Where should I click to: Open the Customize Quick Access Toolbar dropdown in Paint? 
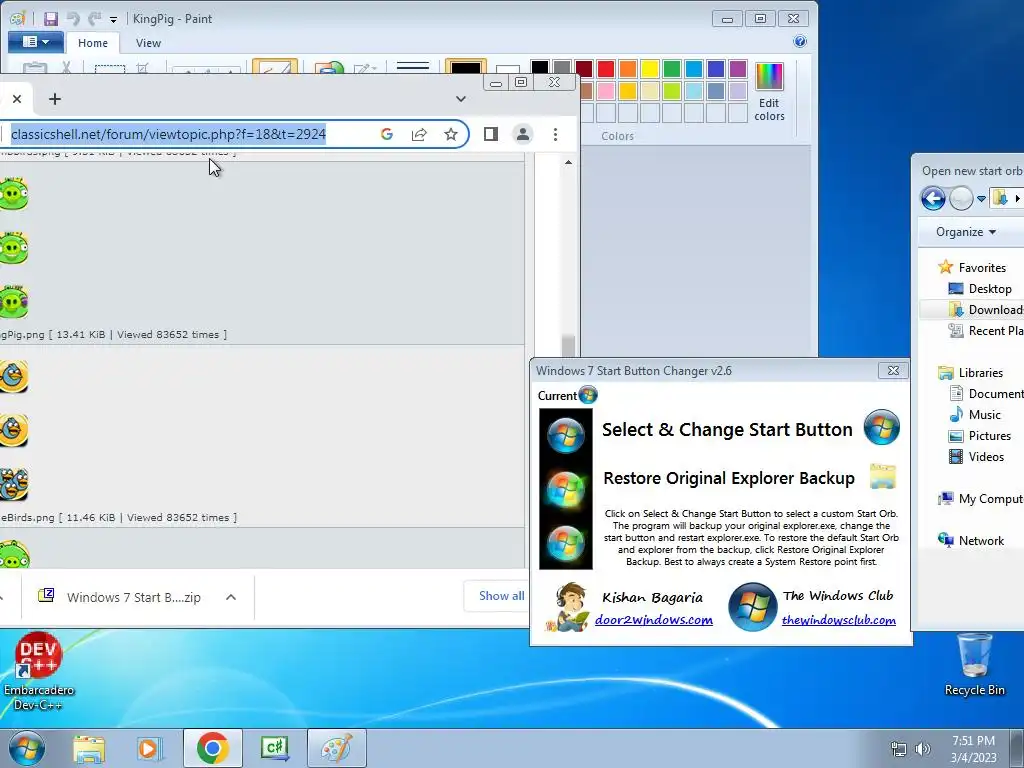tap(113, 20)
